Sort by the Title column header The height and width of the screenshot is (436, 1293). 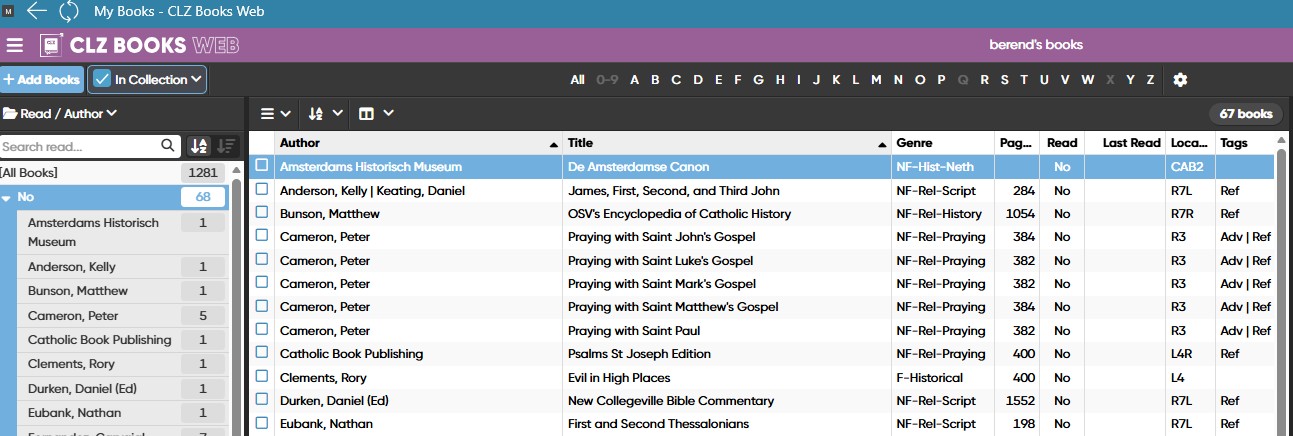coord(727,143)
